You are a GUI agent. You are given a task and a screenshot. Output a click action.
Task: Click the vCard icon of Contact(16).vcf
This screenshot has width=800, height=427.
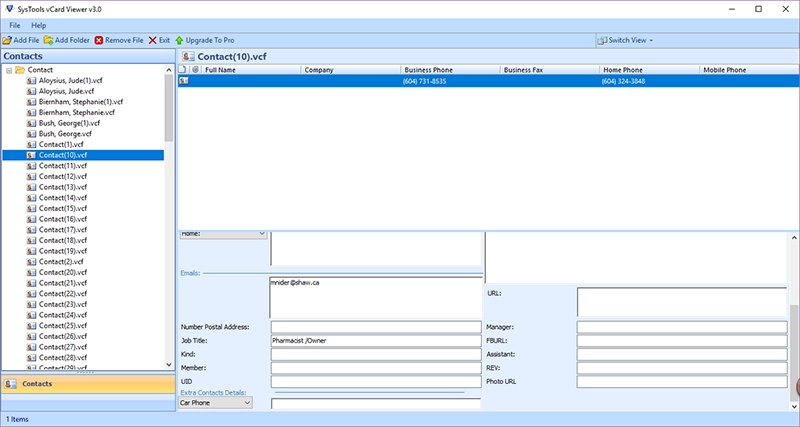pyautogui.click(x=31, y=219)
